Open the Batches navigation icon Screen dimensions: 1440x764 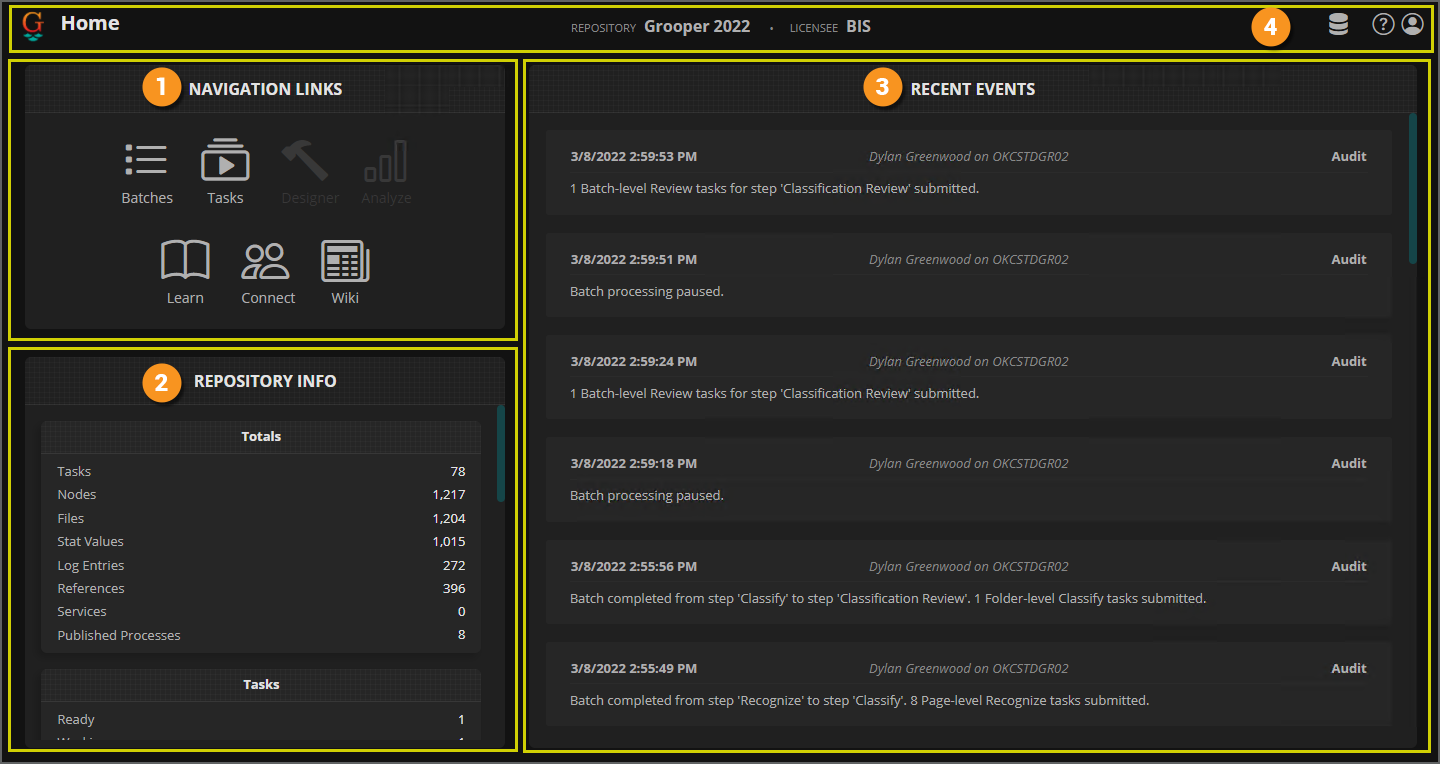point(147,161)
